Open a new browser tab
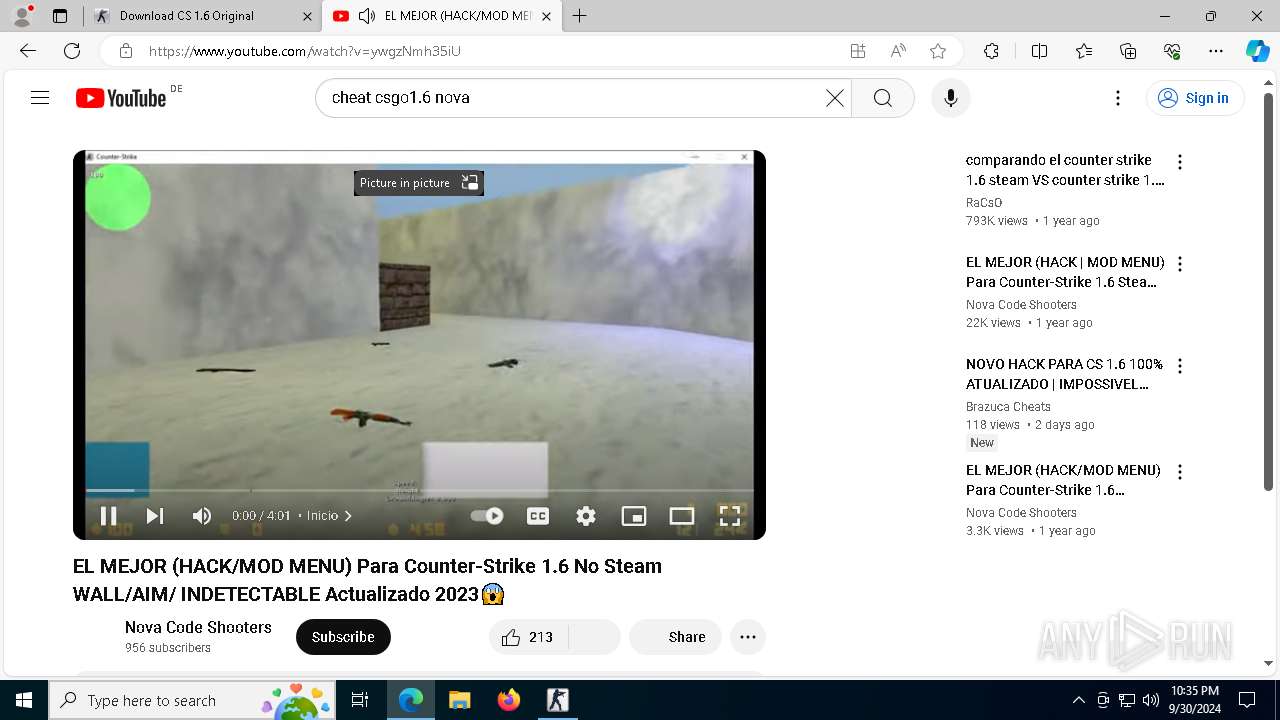1280x720 pixels. pos(579,16)
